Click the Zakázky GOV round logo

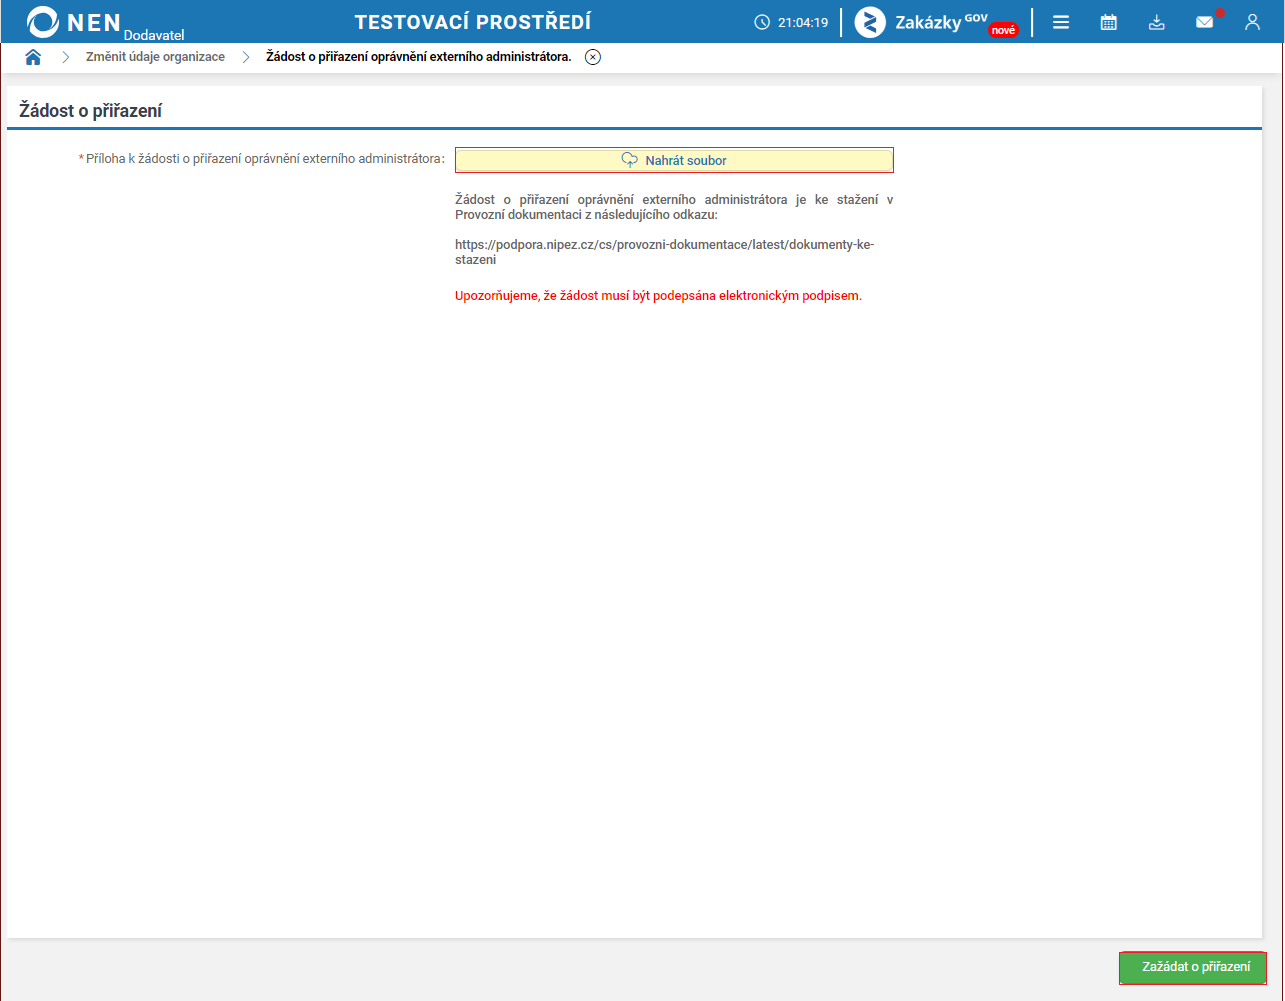click(x=870, y=22)
